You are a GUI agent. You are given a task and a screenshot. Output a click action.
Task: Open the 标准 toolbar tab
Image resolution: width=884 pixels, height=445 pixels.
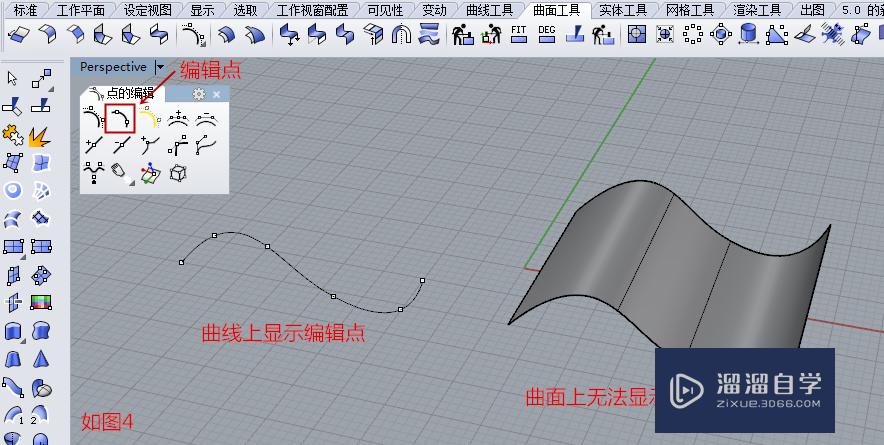point(26,10)
